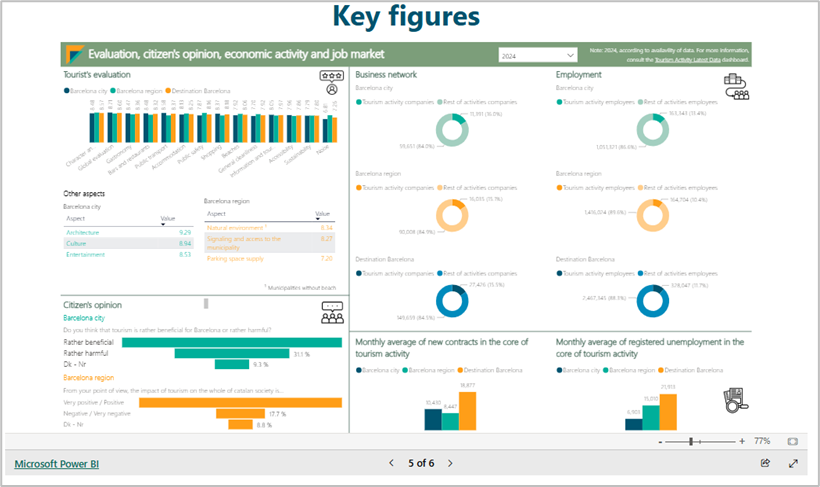
Task: Click the zoom in plus button
Action: tap(741, 441)
